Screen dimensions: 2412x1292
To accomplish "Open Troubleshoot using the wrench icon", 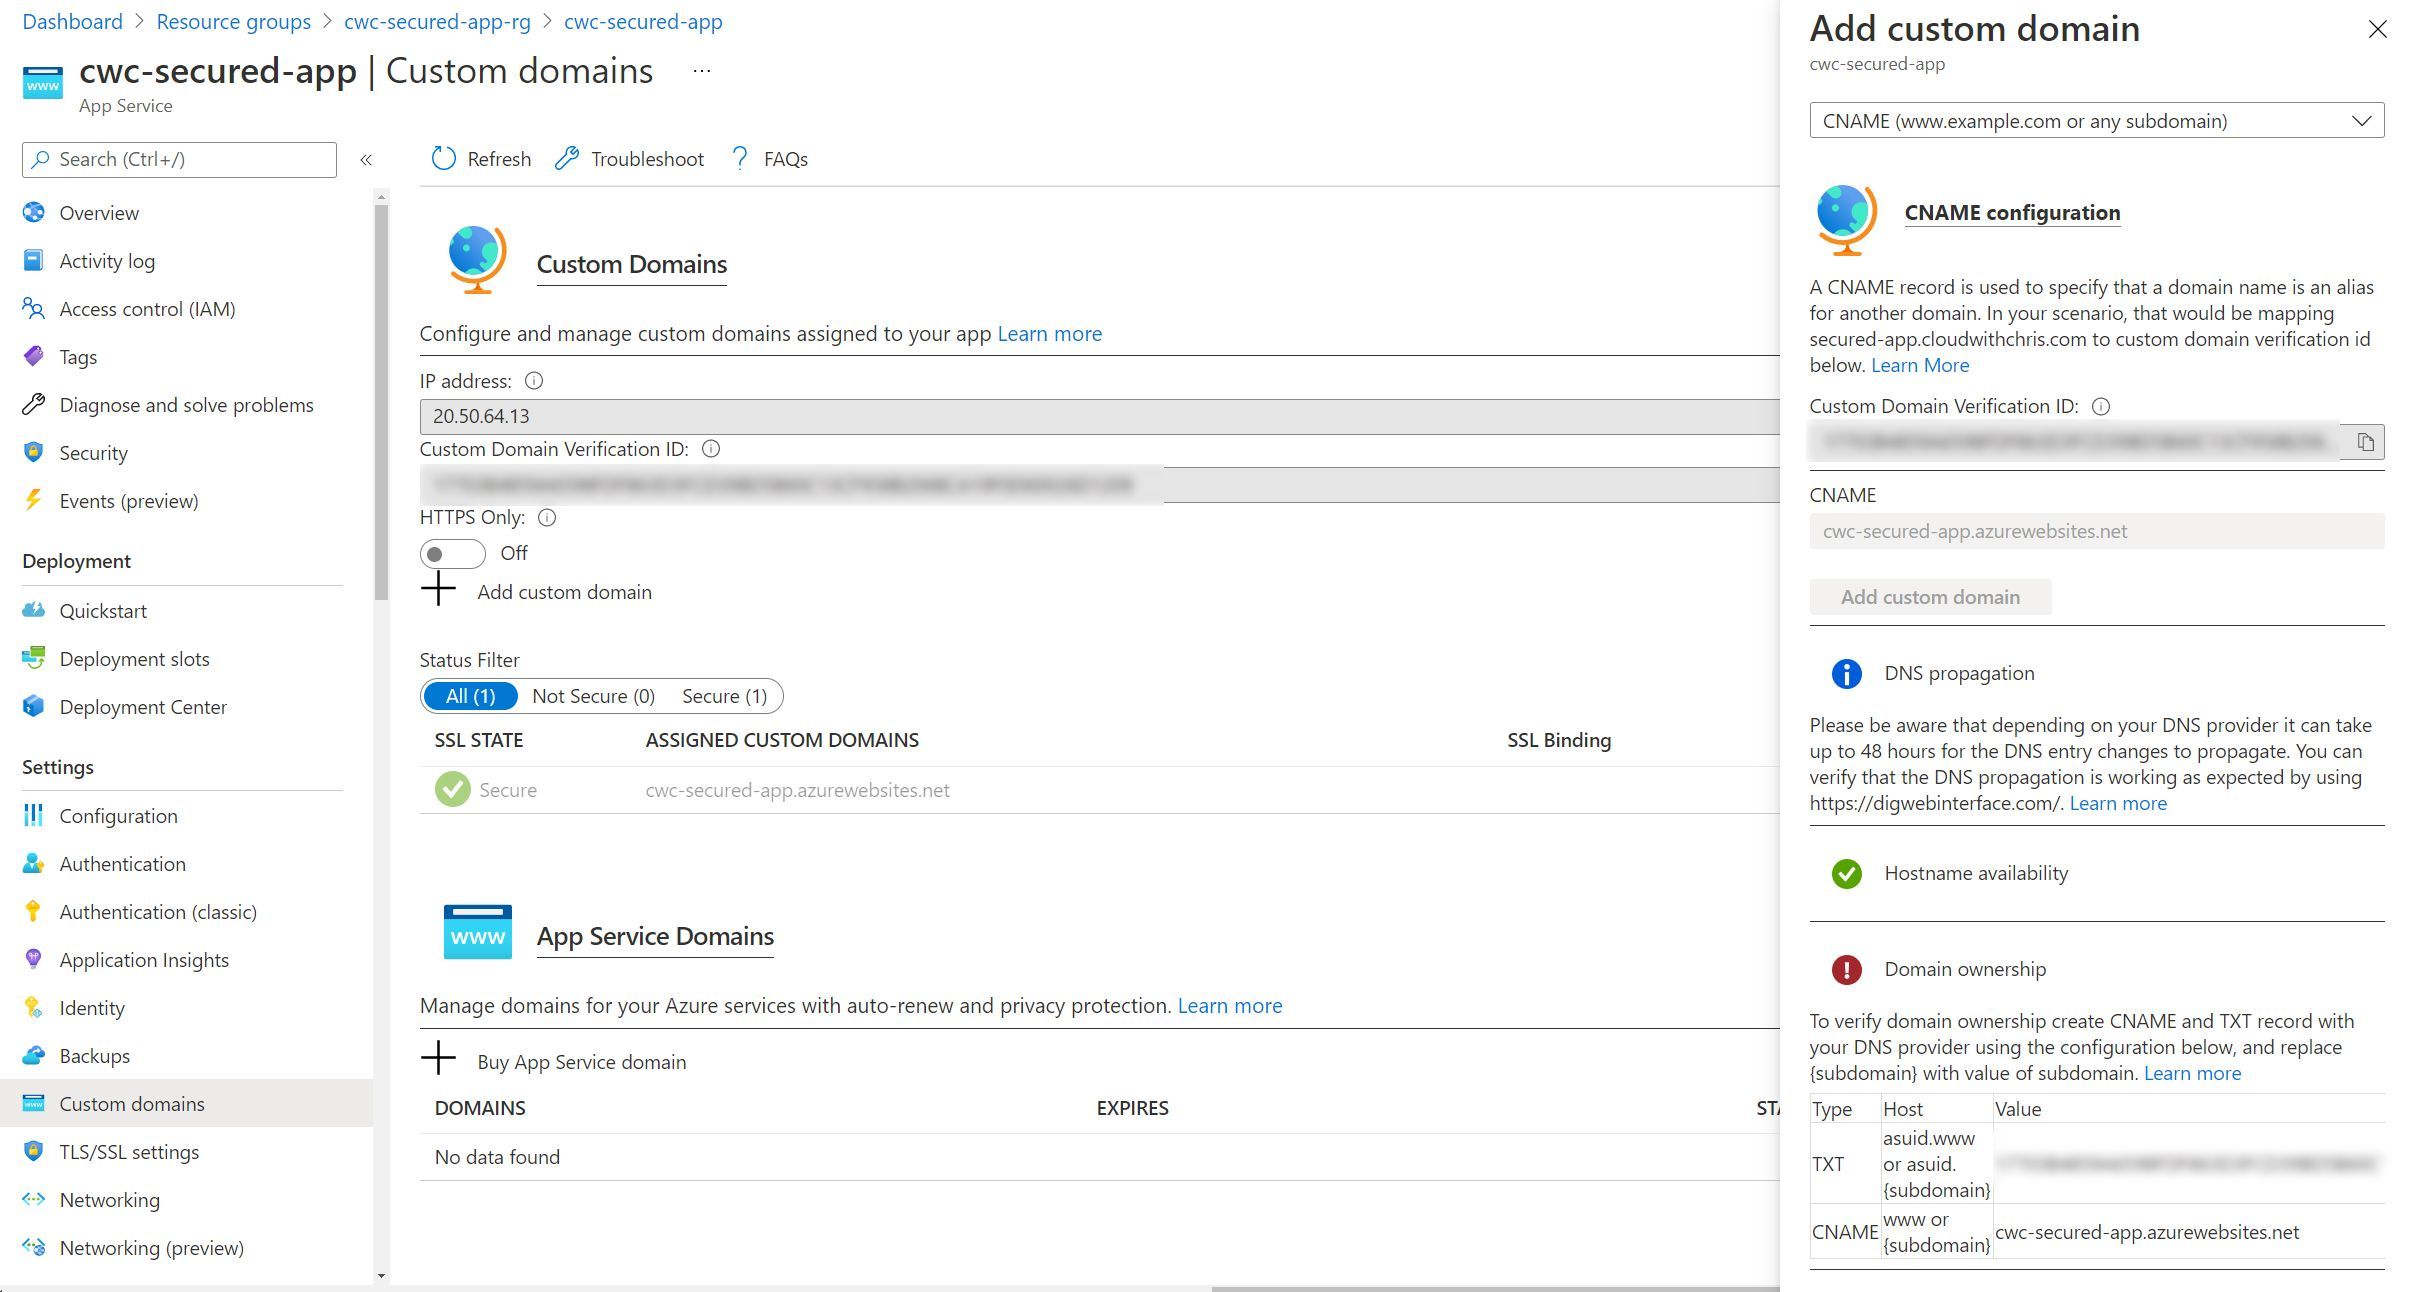I will click(568, 158).
